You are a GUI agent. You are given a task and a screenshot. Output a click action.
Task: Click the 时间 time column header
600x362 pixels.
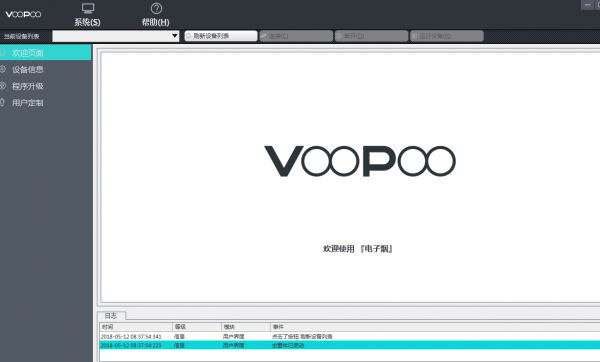tap(136, 327)
